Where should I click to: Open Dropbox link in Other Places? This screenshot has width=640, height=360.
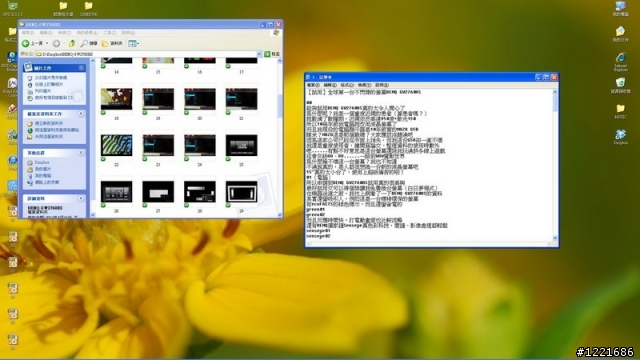38,162
